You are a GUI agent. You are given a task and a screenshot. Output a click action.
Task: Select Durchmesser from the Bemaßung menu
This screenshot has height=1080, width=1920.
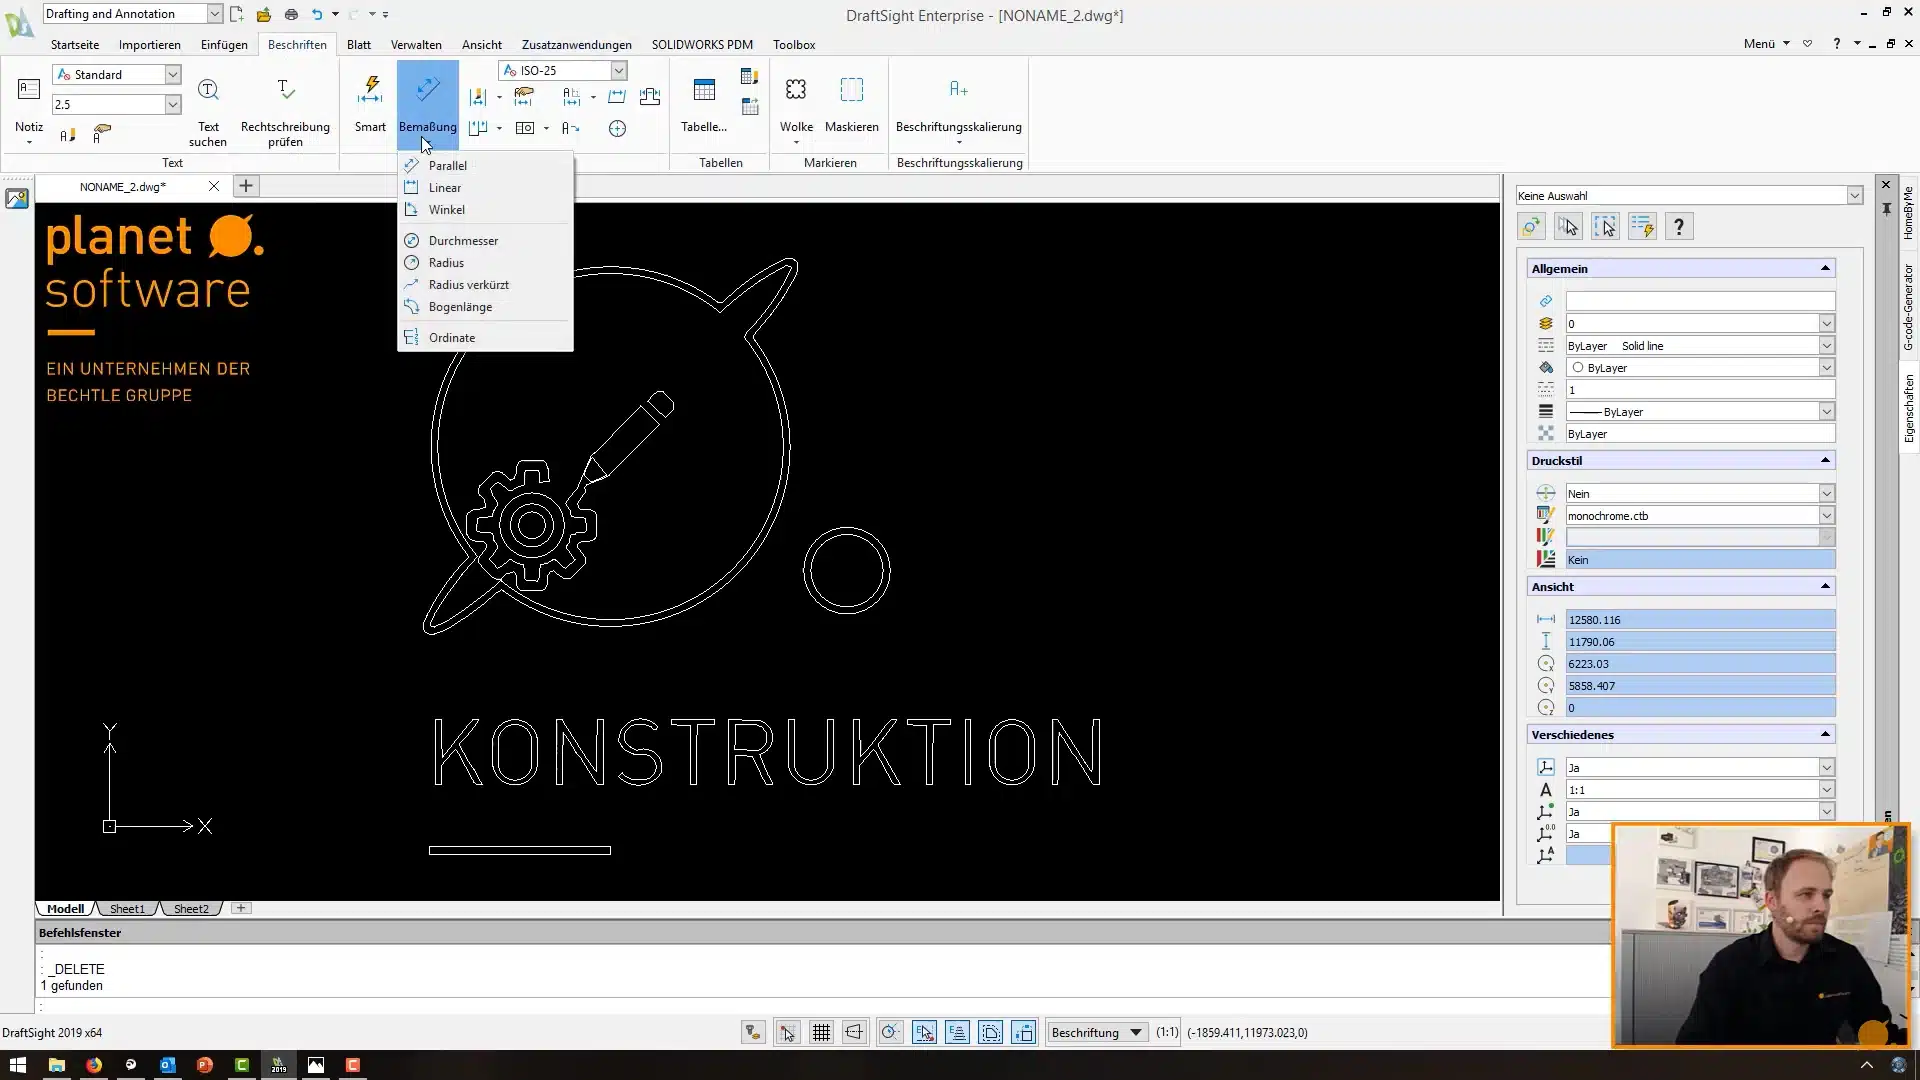point(462,240)
